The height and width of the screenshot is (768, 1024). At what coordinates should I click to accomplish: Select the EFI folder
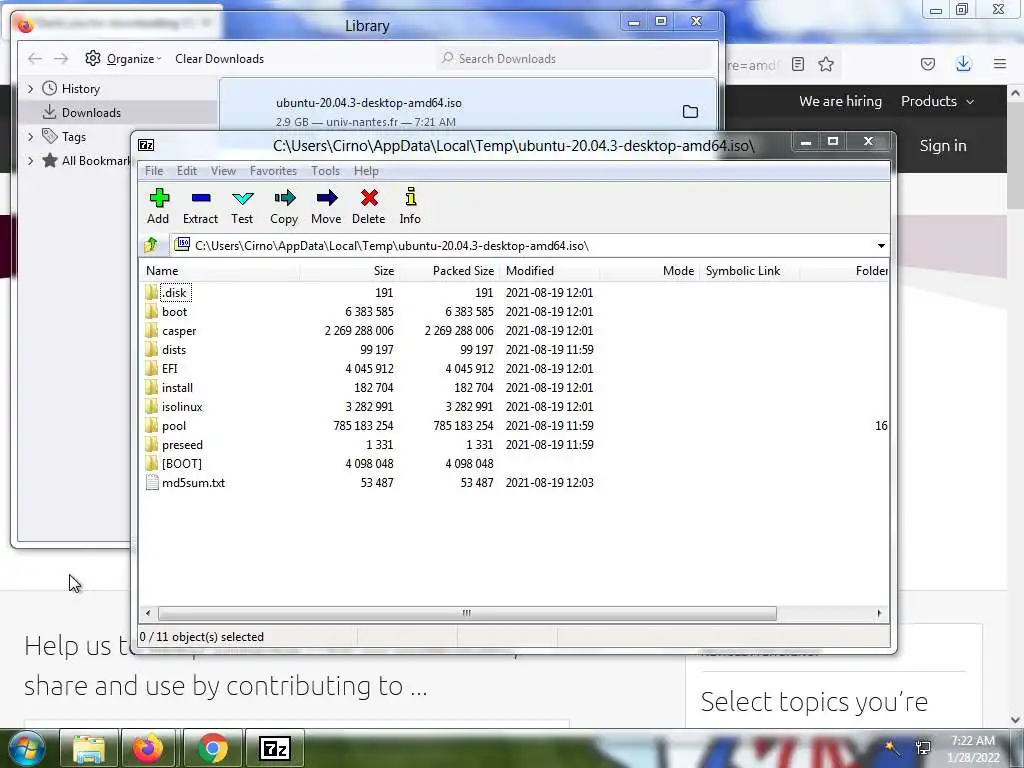[x=170, y=368]
